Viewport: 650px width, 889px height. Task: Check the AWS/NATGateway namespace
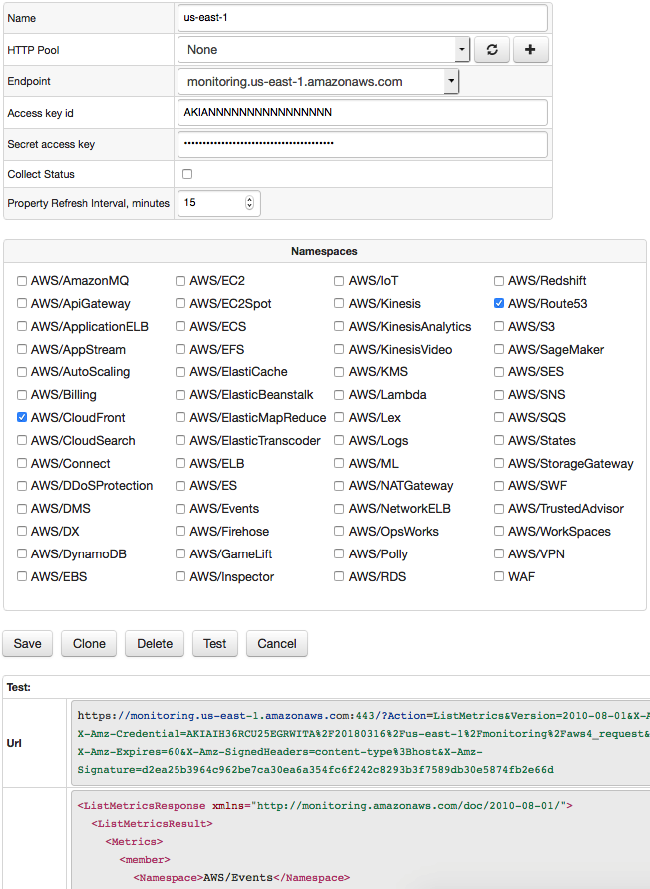[339, 486]
